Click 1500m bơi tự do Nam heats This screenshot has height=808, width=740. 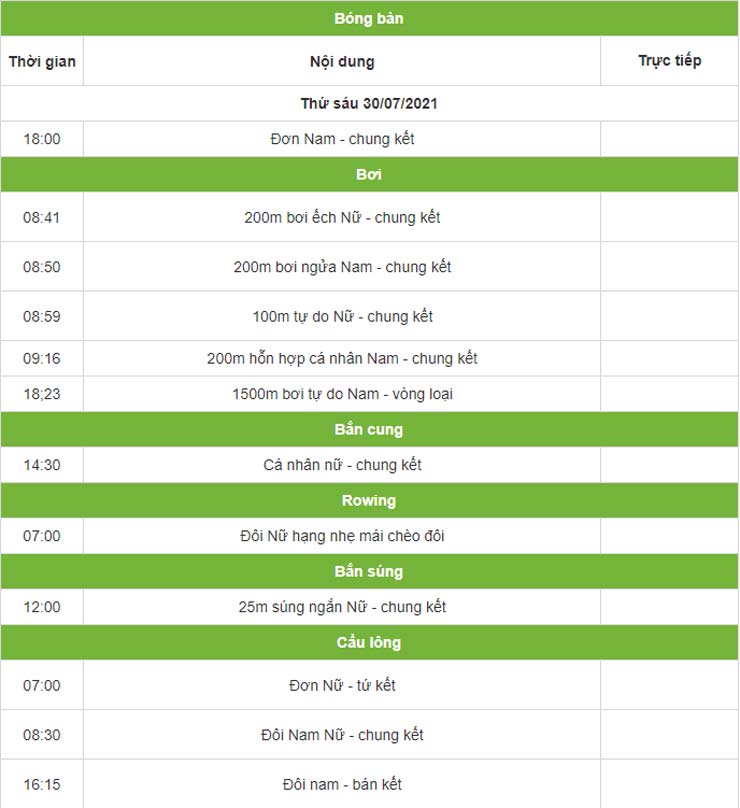click(342, 394)
